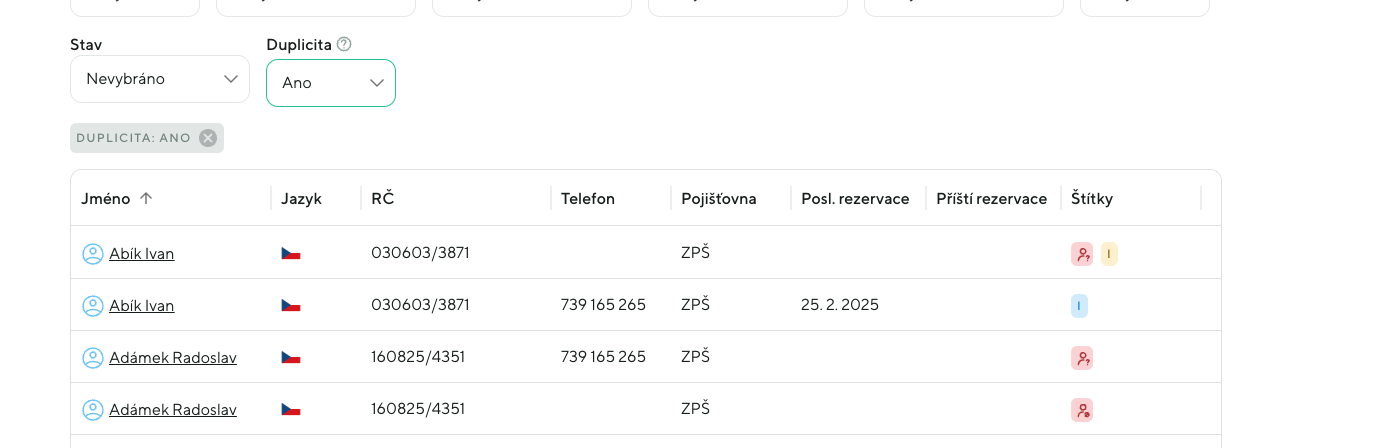Open the Stav dropdown showing Nevybráno
The height and width of the screenshot is (448, 1393).
coord(160,79)
